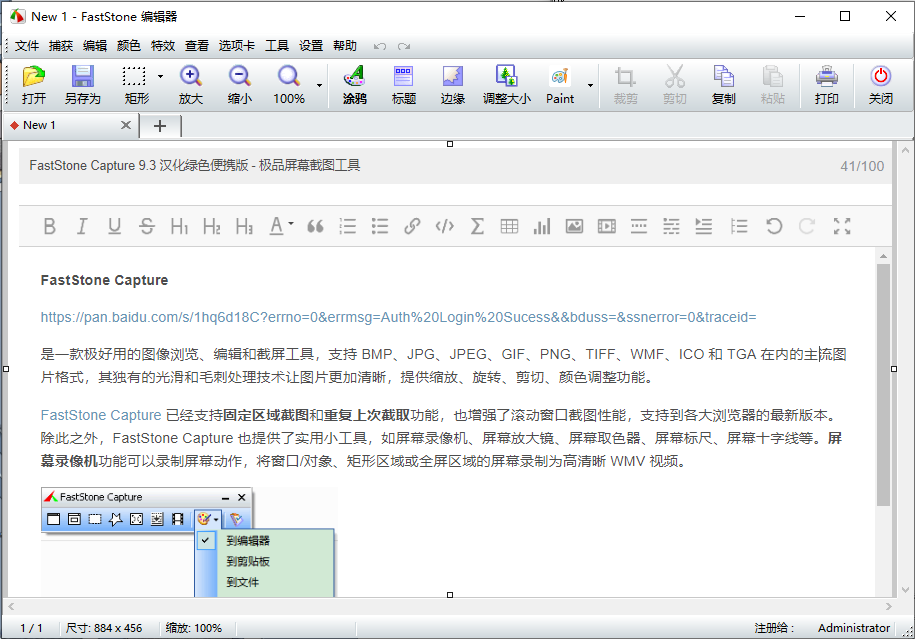Viewport: 915px width, 639px height.
Task: Open the 捕获 menu
Action: pyautogui.click(x=61, y=46)
